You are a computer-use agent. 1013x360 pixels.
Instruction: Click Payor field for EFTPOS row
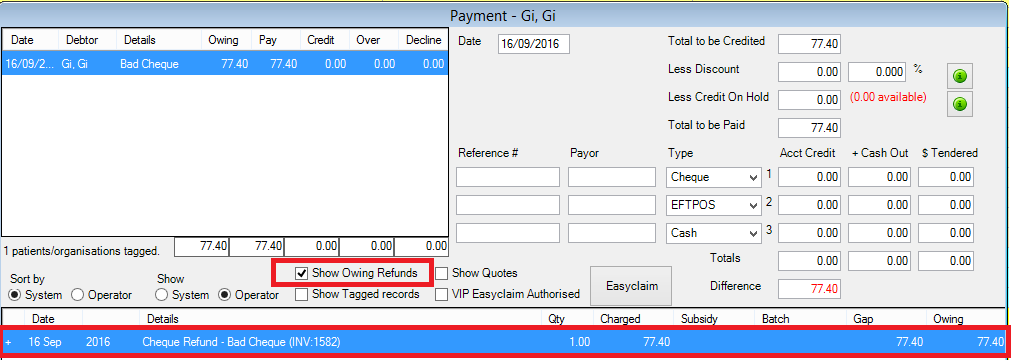[x=612, y=205]
